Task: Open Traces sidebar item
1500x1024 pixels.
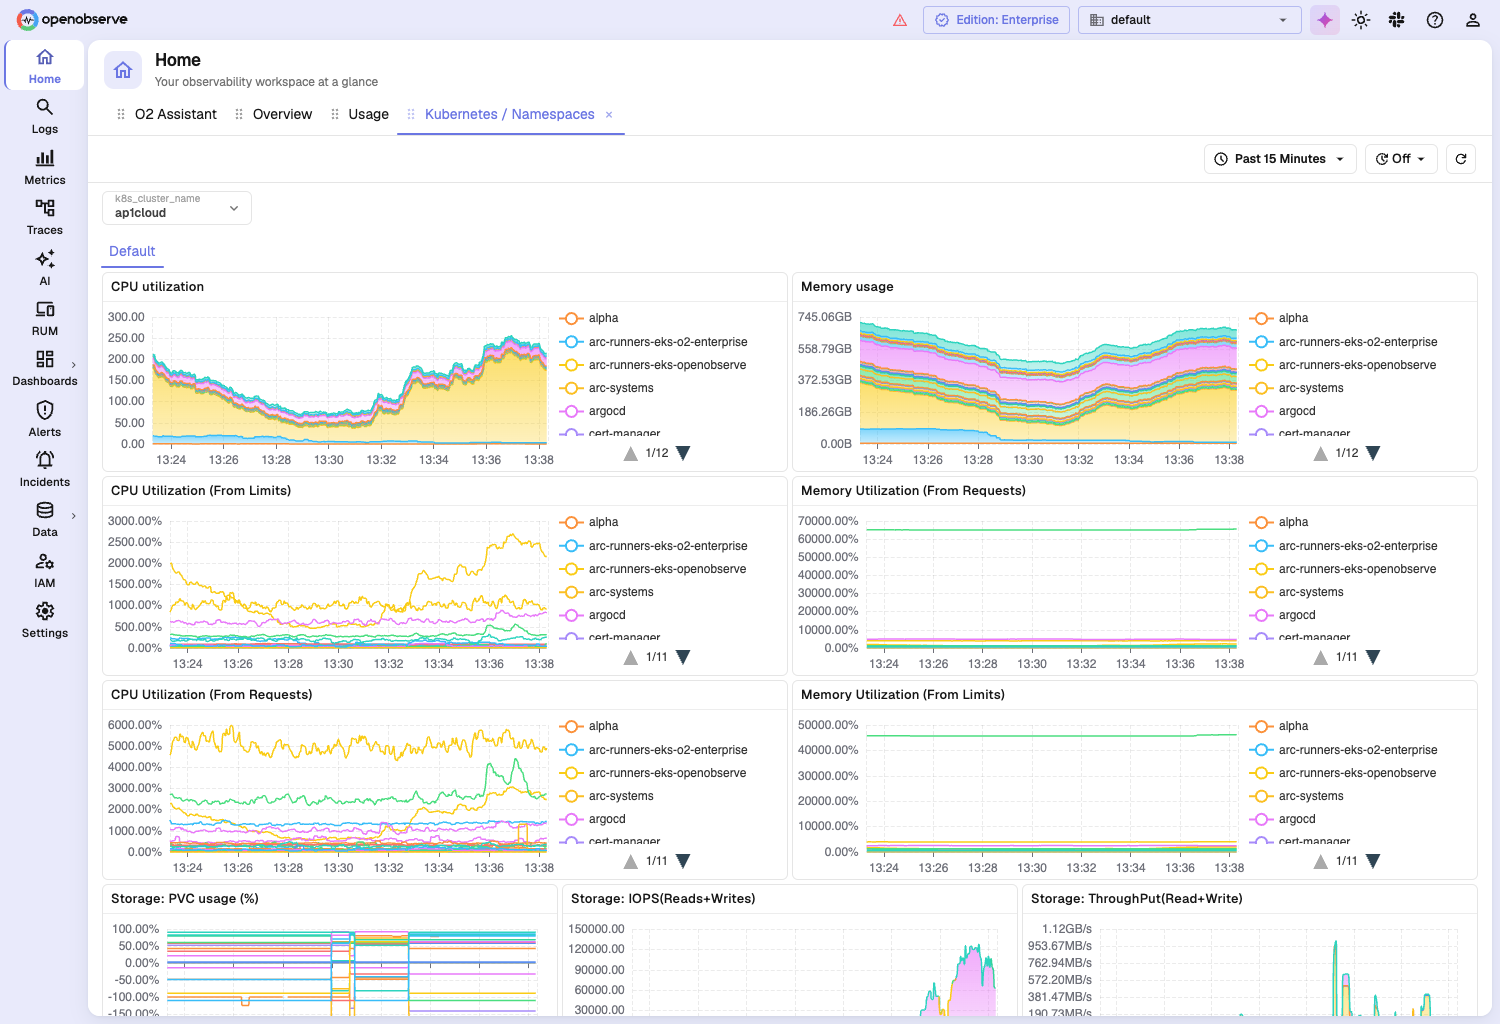Action: tap(44, 217)
